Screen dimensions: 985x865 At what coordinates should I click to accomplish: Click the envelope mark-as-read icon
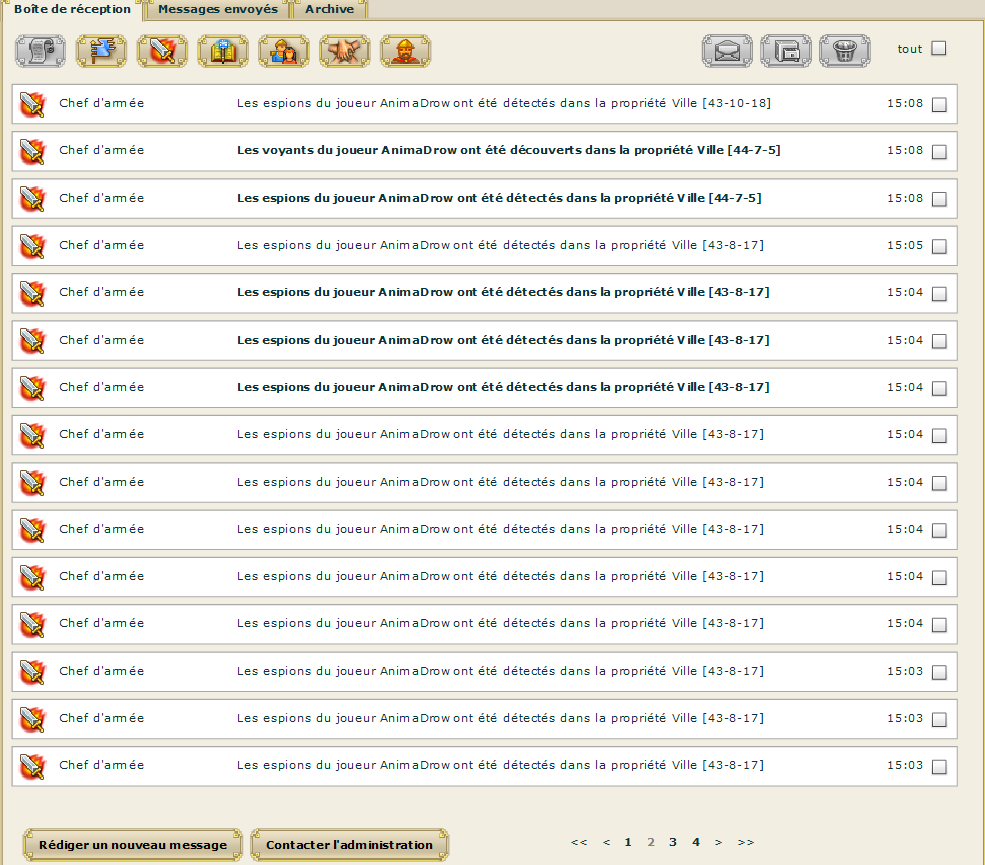click(x=727, y=51)
